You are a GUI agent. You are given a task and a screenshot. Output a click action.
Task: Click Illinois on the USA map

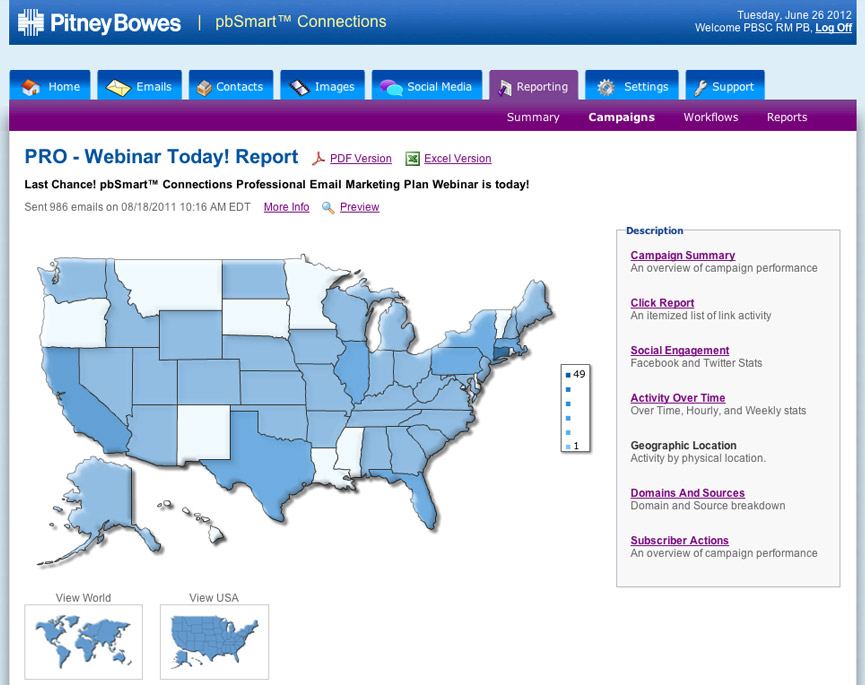click(x=353, y=370)
